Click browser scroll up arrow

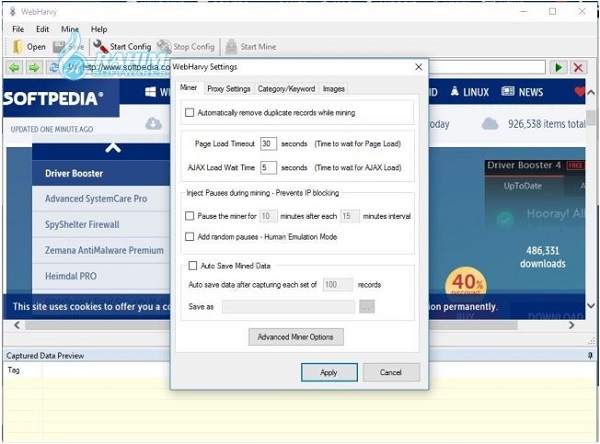point(591,92)
